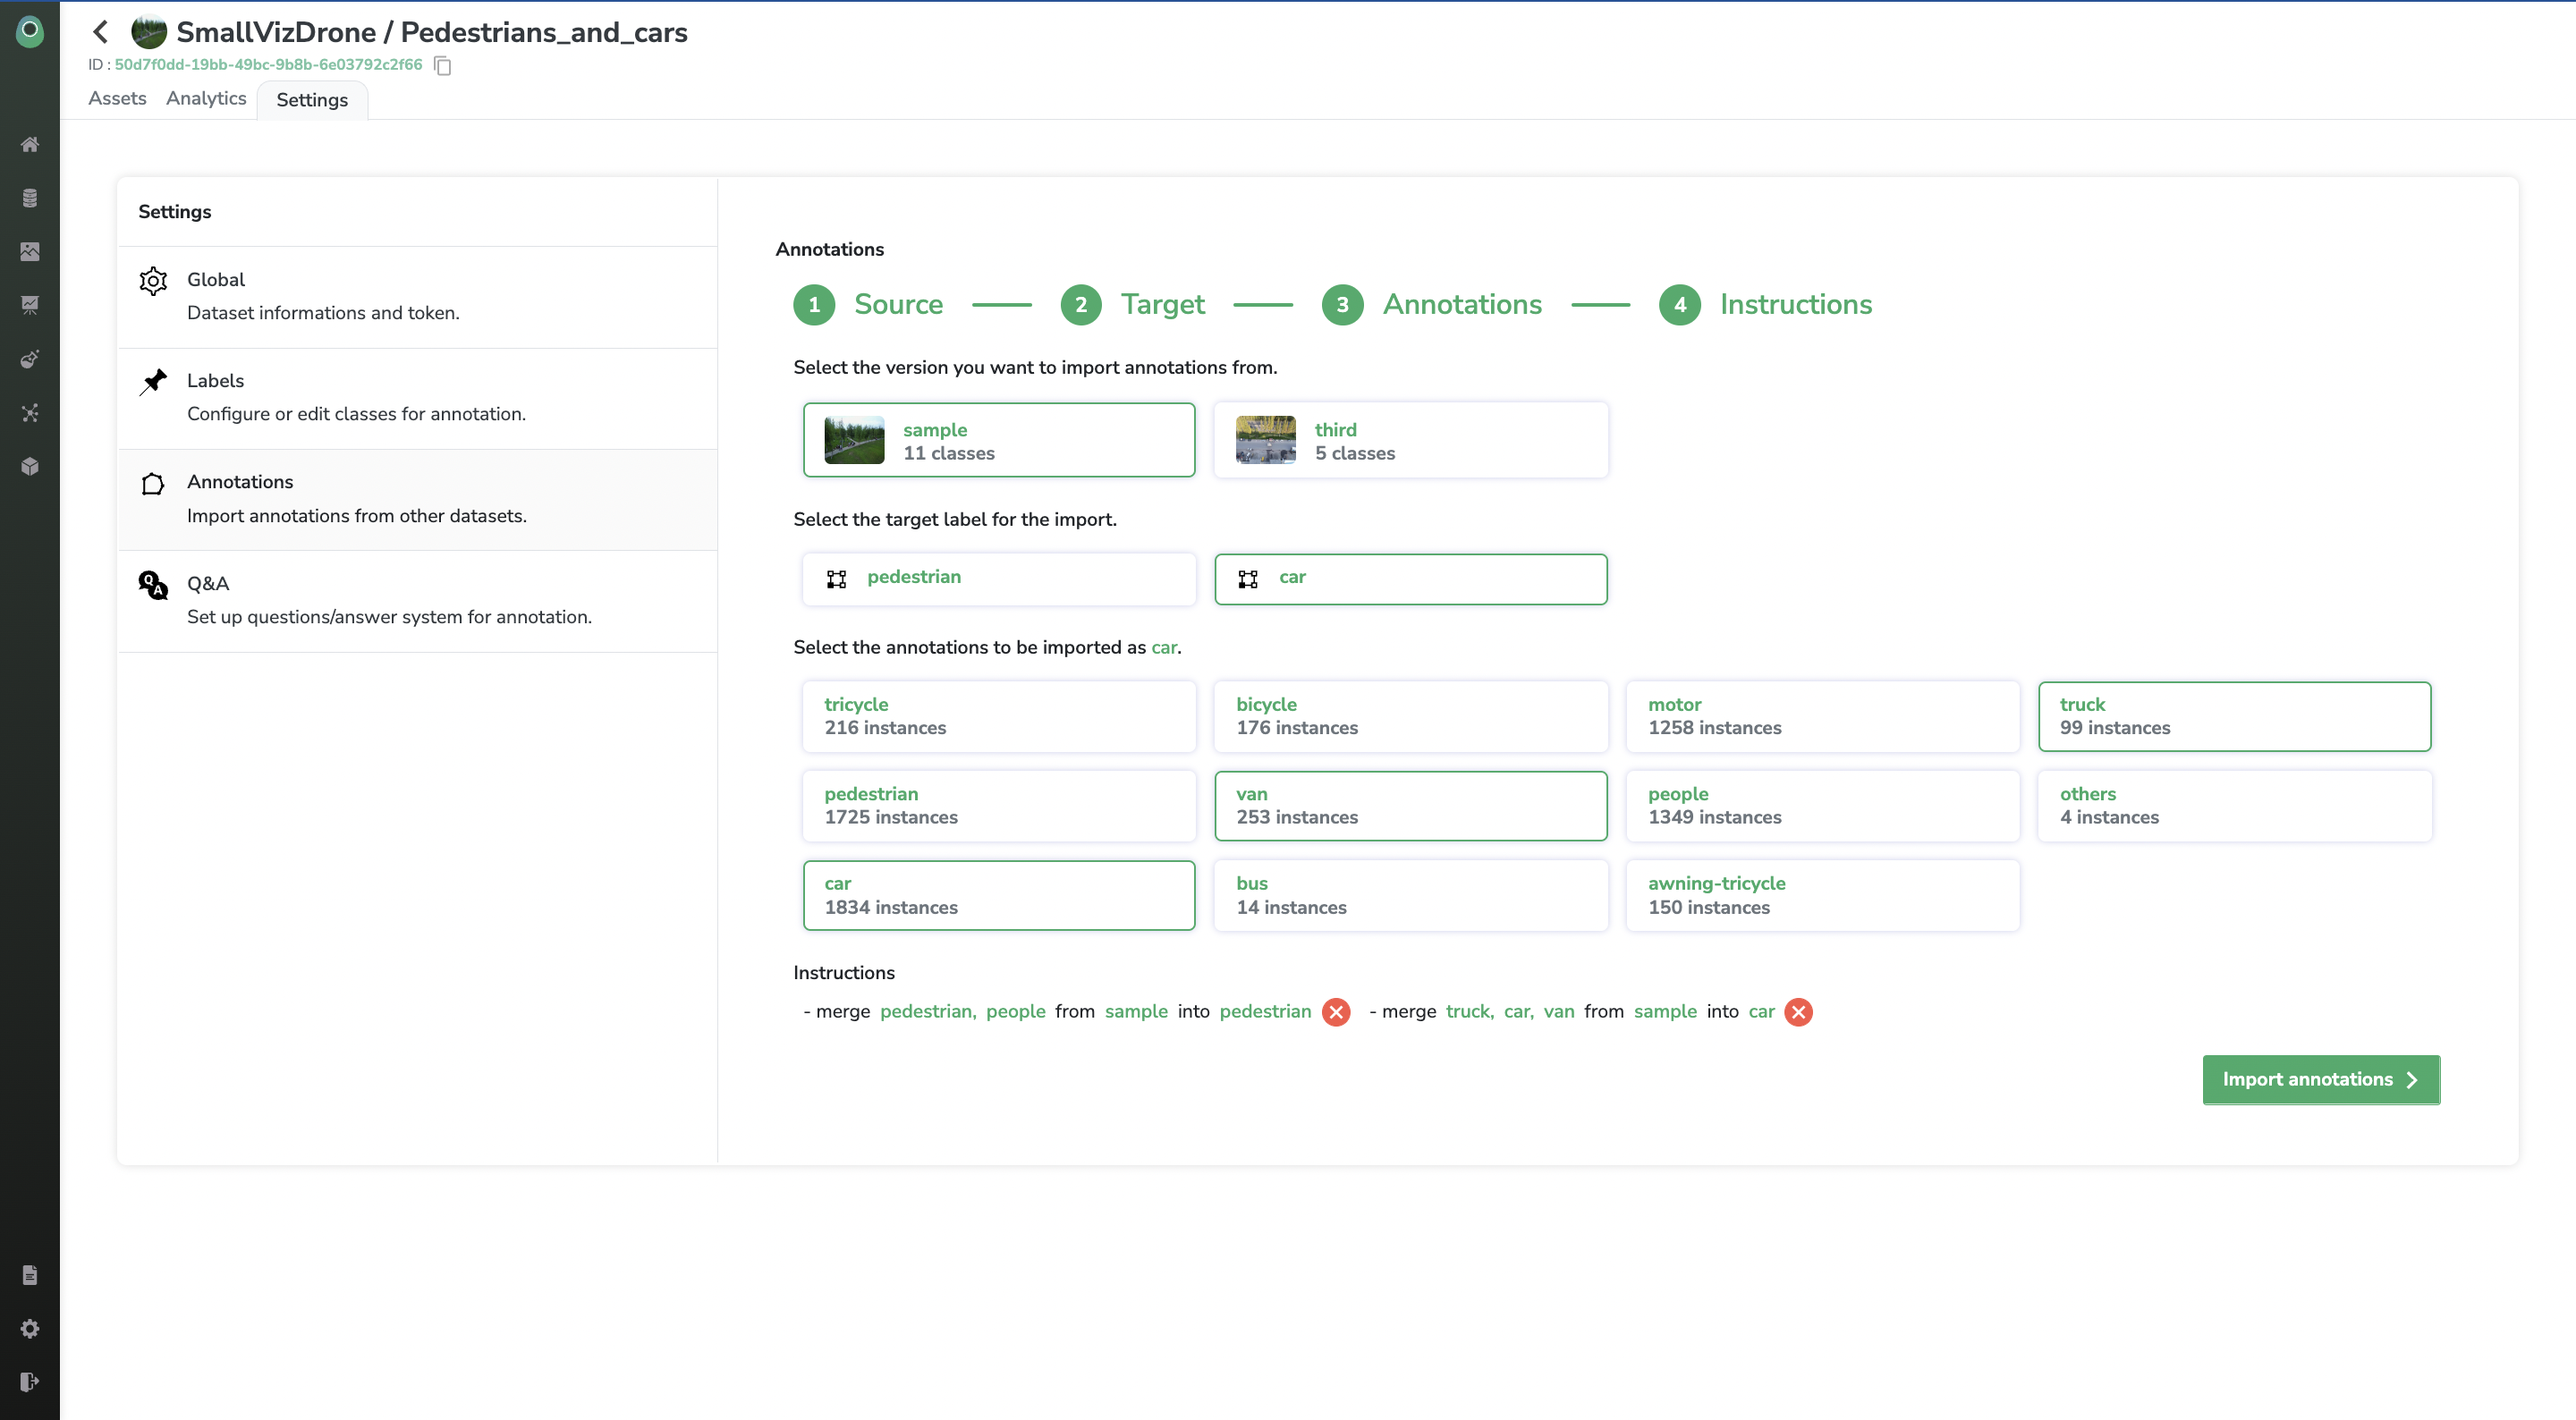Click the logout icon at sidebar bottom
Screen dimensions: 2576x1420
[x=30, y=1381]
